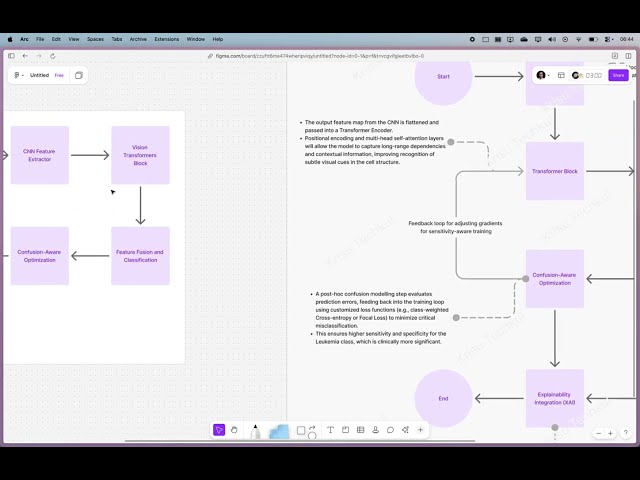Toggle the pages panel icon beside Free
This screenshot has height=480, width=640.
(79, 75)
